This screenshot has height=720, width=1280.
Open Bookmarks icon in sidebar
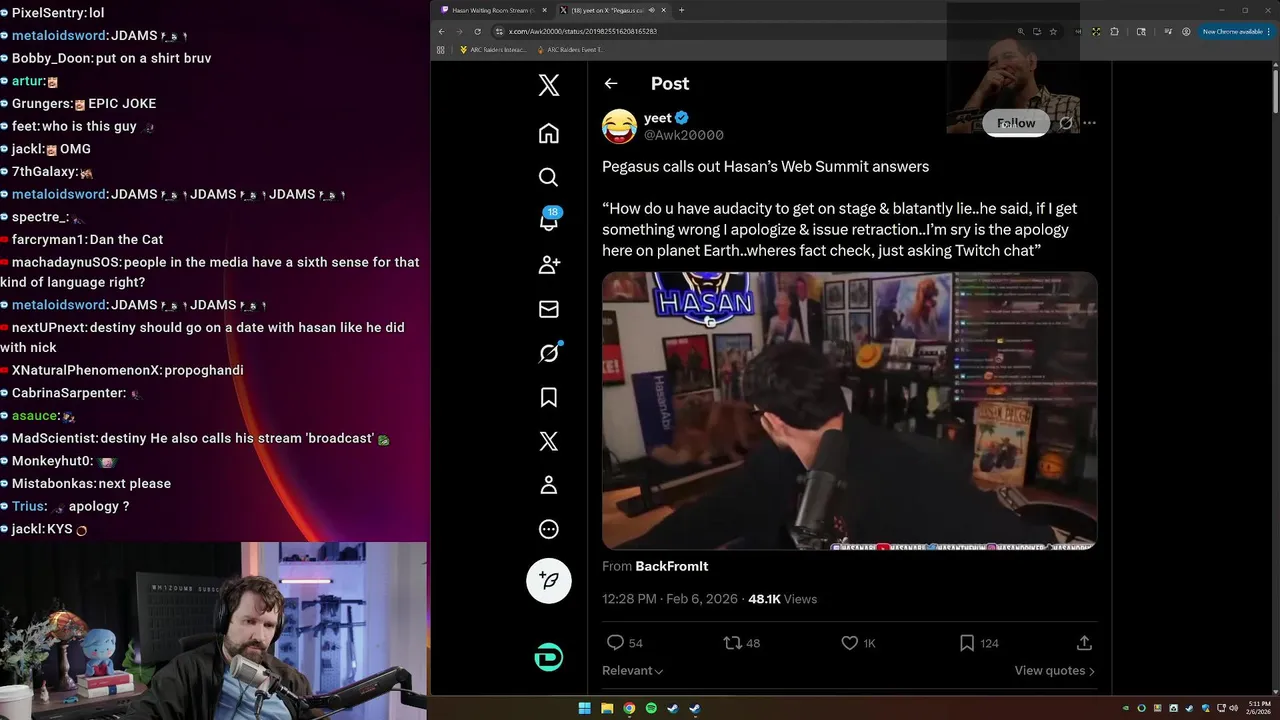(549, 397)
